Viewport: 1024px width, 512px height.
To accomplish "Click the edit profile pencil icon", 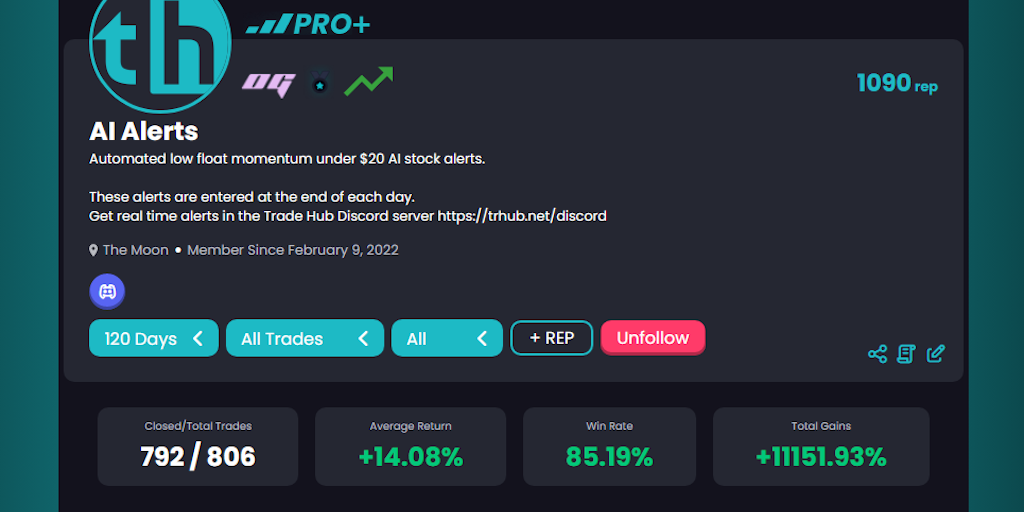I will tap(935, 353).
